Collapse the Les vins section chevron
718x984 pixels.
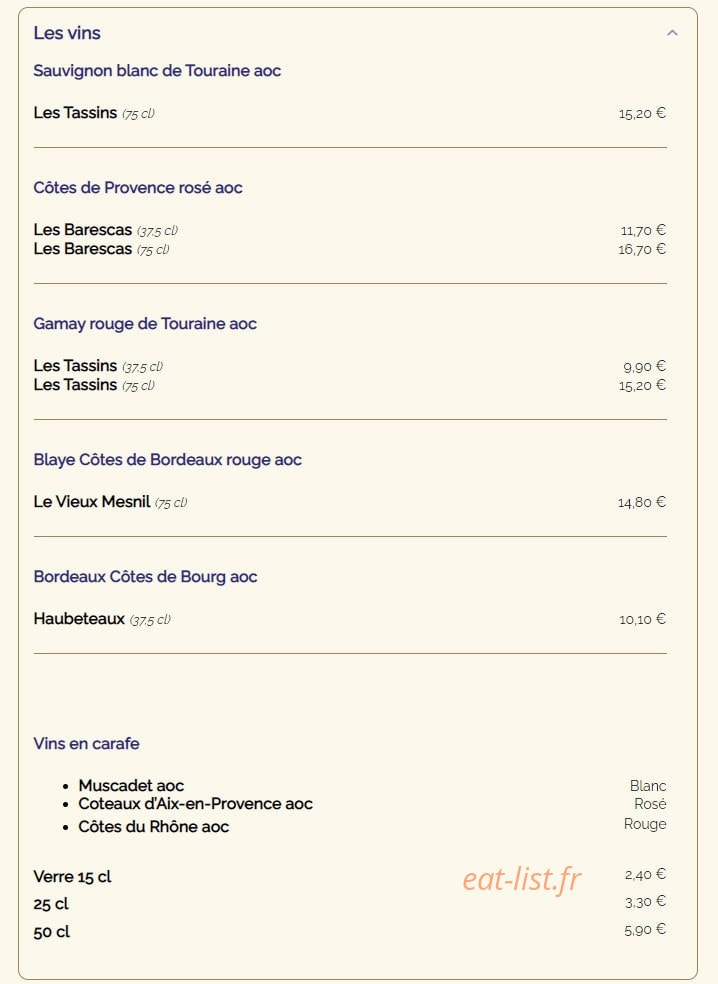(672, 33)
